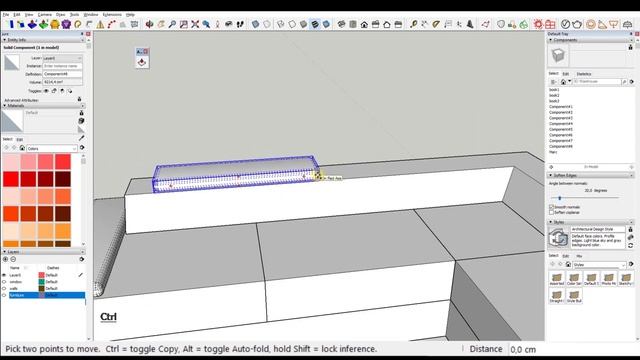Select the yellow warning triangle icon
Viewport: 640px width, 360px height.
click(100, 24)
